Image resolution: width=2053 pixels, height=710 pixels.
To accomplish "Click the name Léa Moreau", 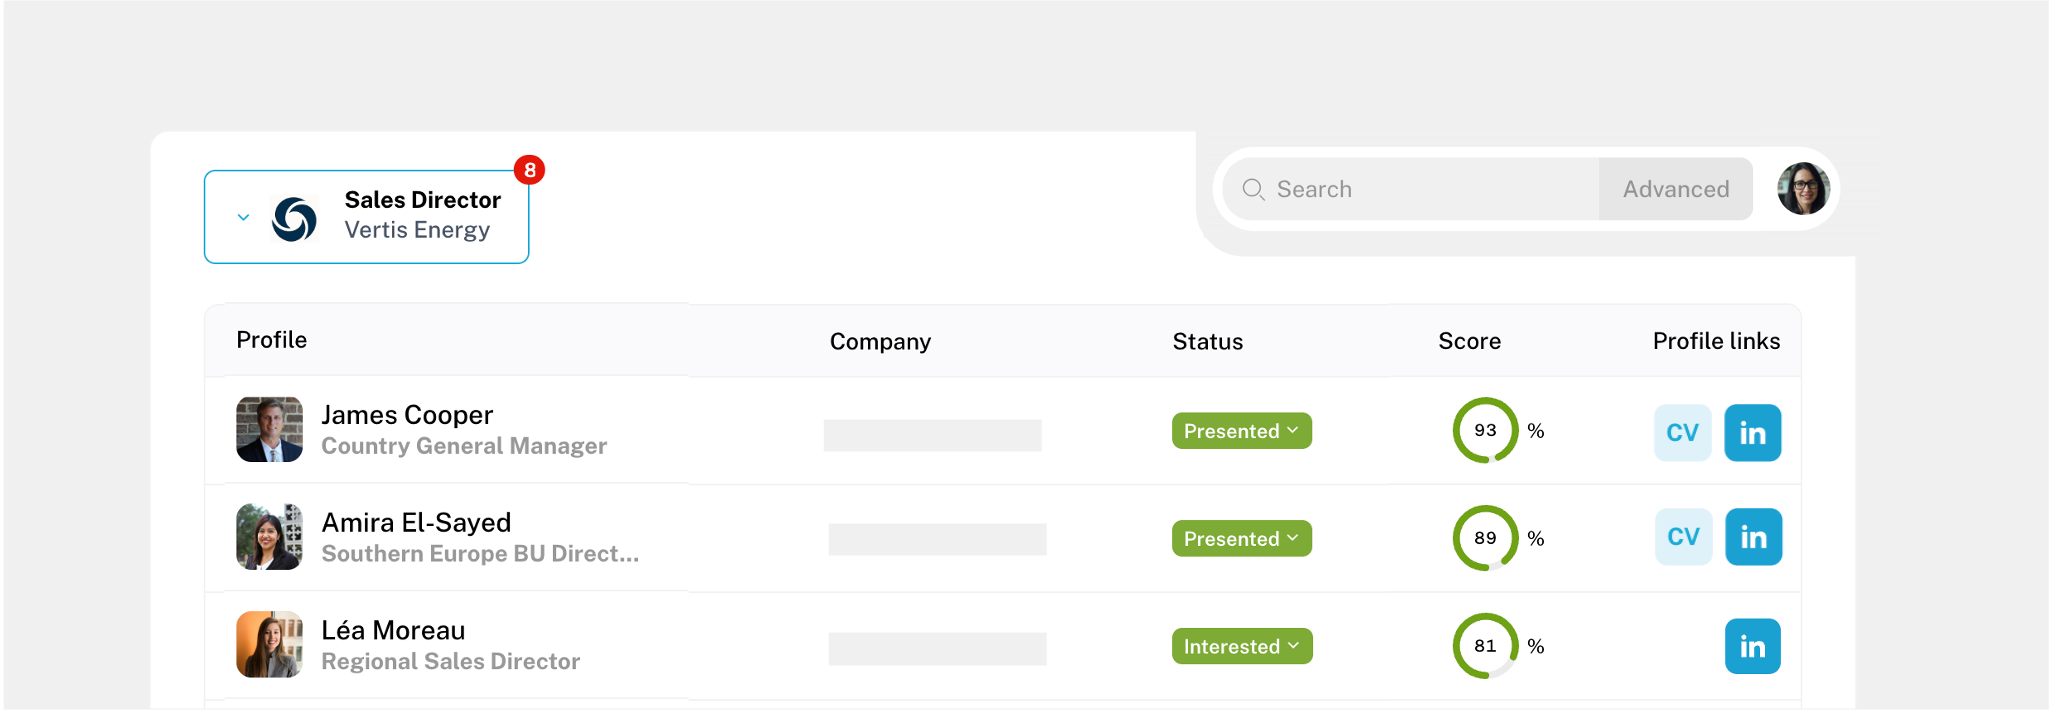I will click(393, 631).
